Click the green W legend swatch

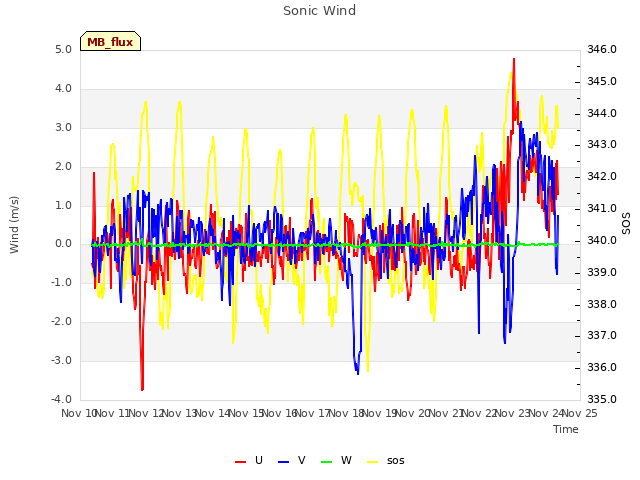coord(327,462)
